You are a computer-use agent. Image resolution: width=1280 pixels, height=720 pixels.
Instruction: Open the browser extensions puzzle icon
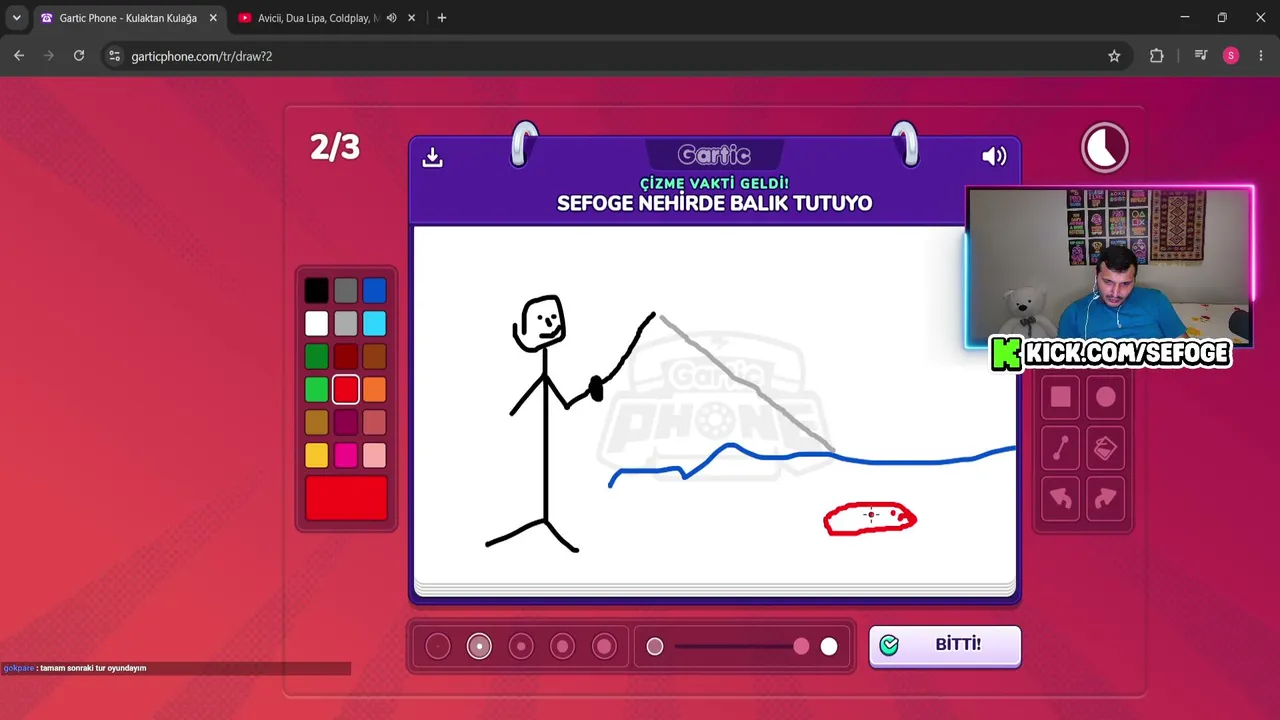(1157, 56)
